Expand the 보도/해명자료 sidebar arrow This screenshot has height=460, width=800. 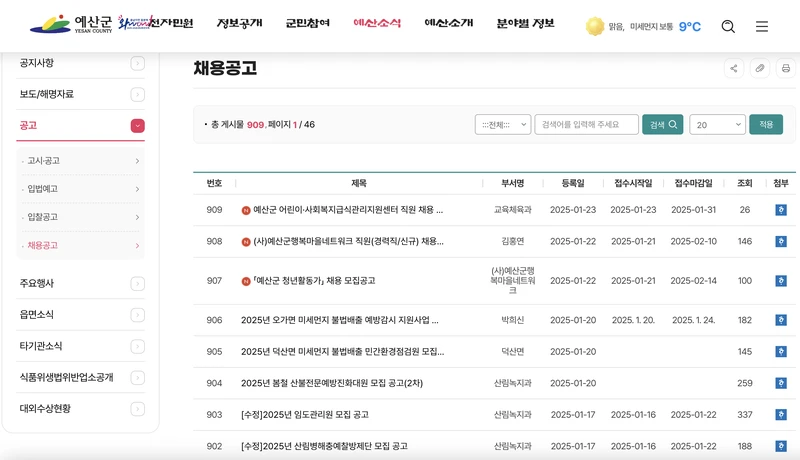tap(138, 94)
